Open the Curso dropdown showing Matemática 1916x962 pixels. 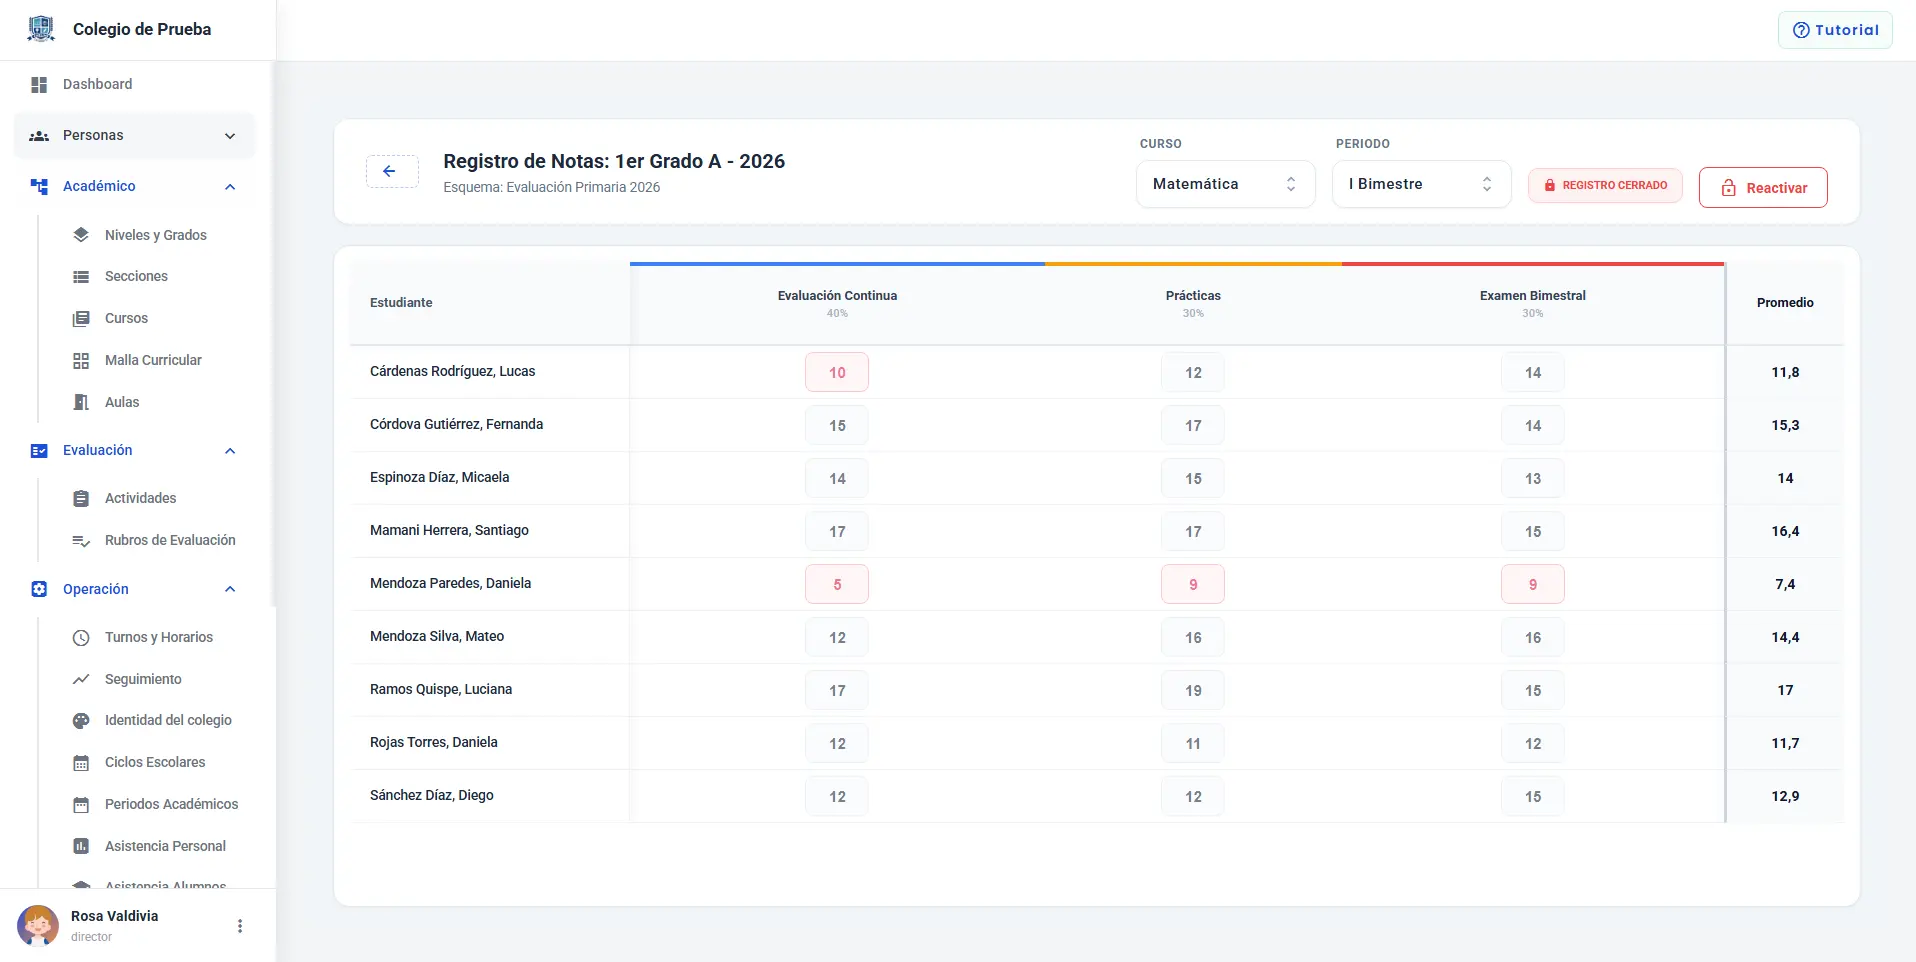pos(1225,184)
